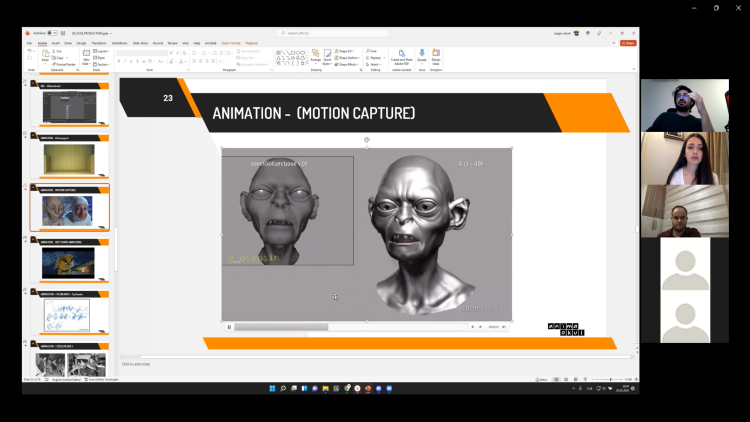Image resolution: width=750 pixels, height=422 pixels.
Task: Click the top participant's video tile
Action: pyautogui.click(x=685, y=105)
